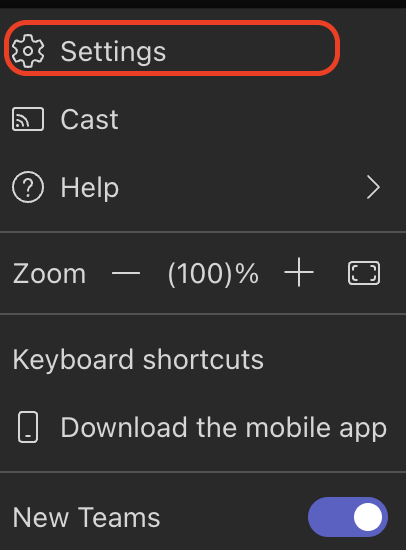Screen dimensions: 406x550
Task: Click the Settings gear icon
Action: tap(28, 51)
